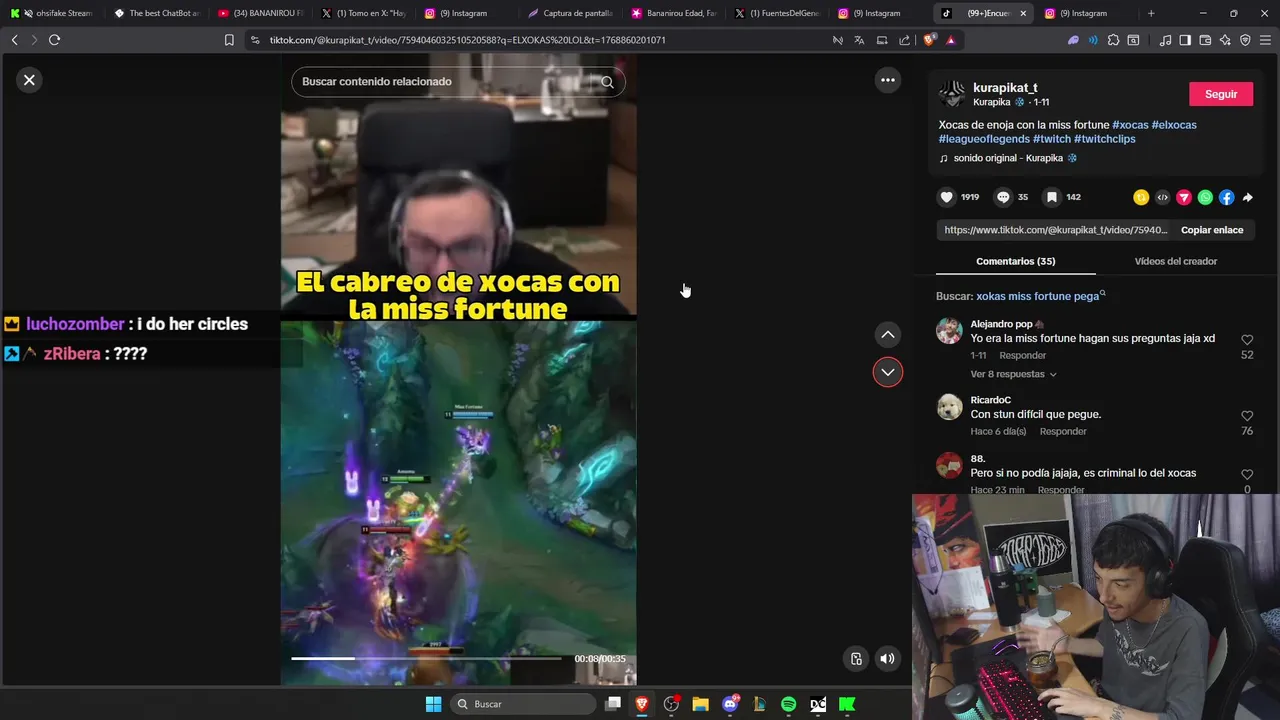
Task: Open the Windows Start menu
Action: [433, 704]
